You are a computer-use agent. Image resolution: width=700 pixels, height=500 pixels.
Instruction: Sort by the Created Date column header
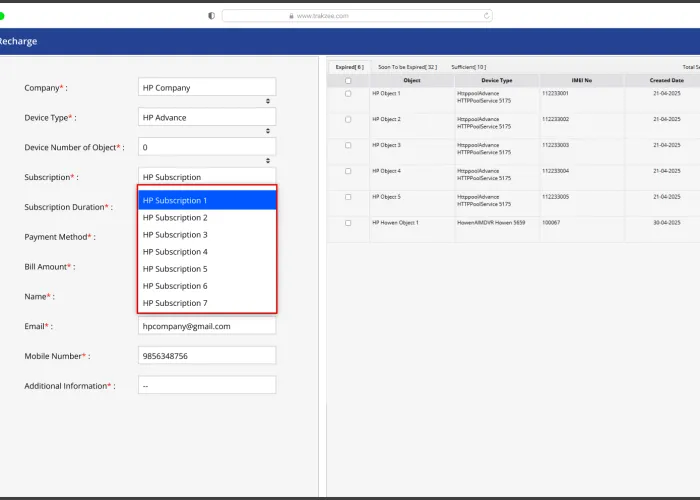(x=666, y=80)
